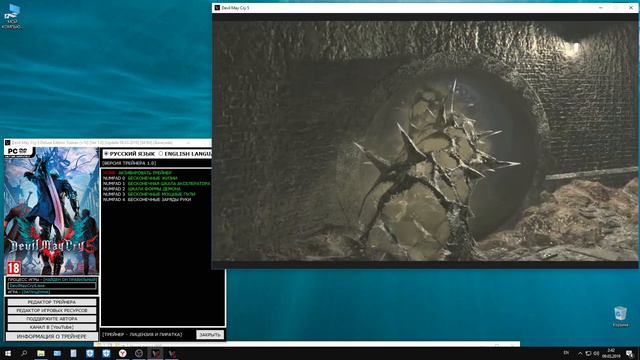Click the network tray icon
640x360 pixels.
tap(589, 353)
